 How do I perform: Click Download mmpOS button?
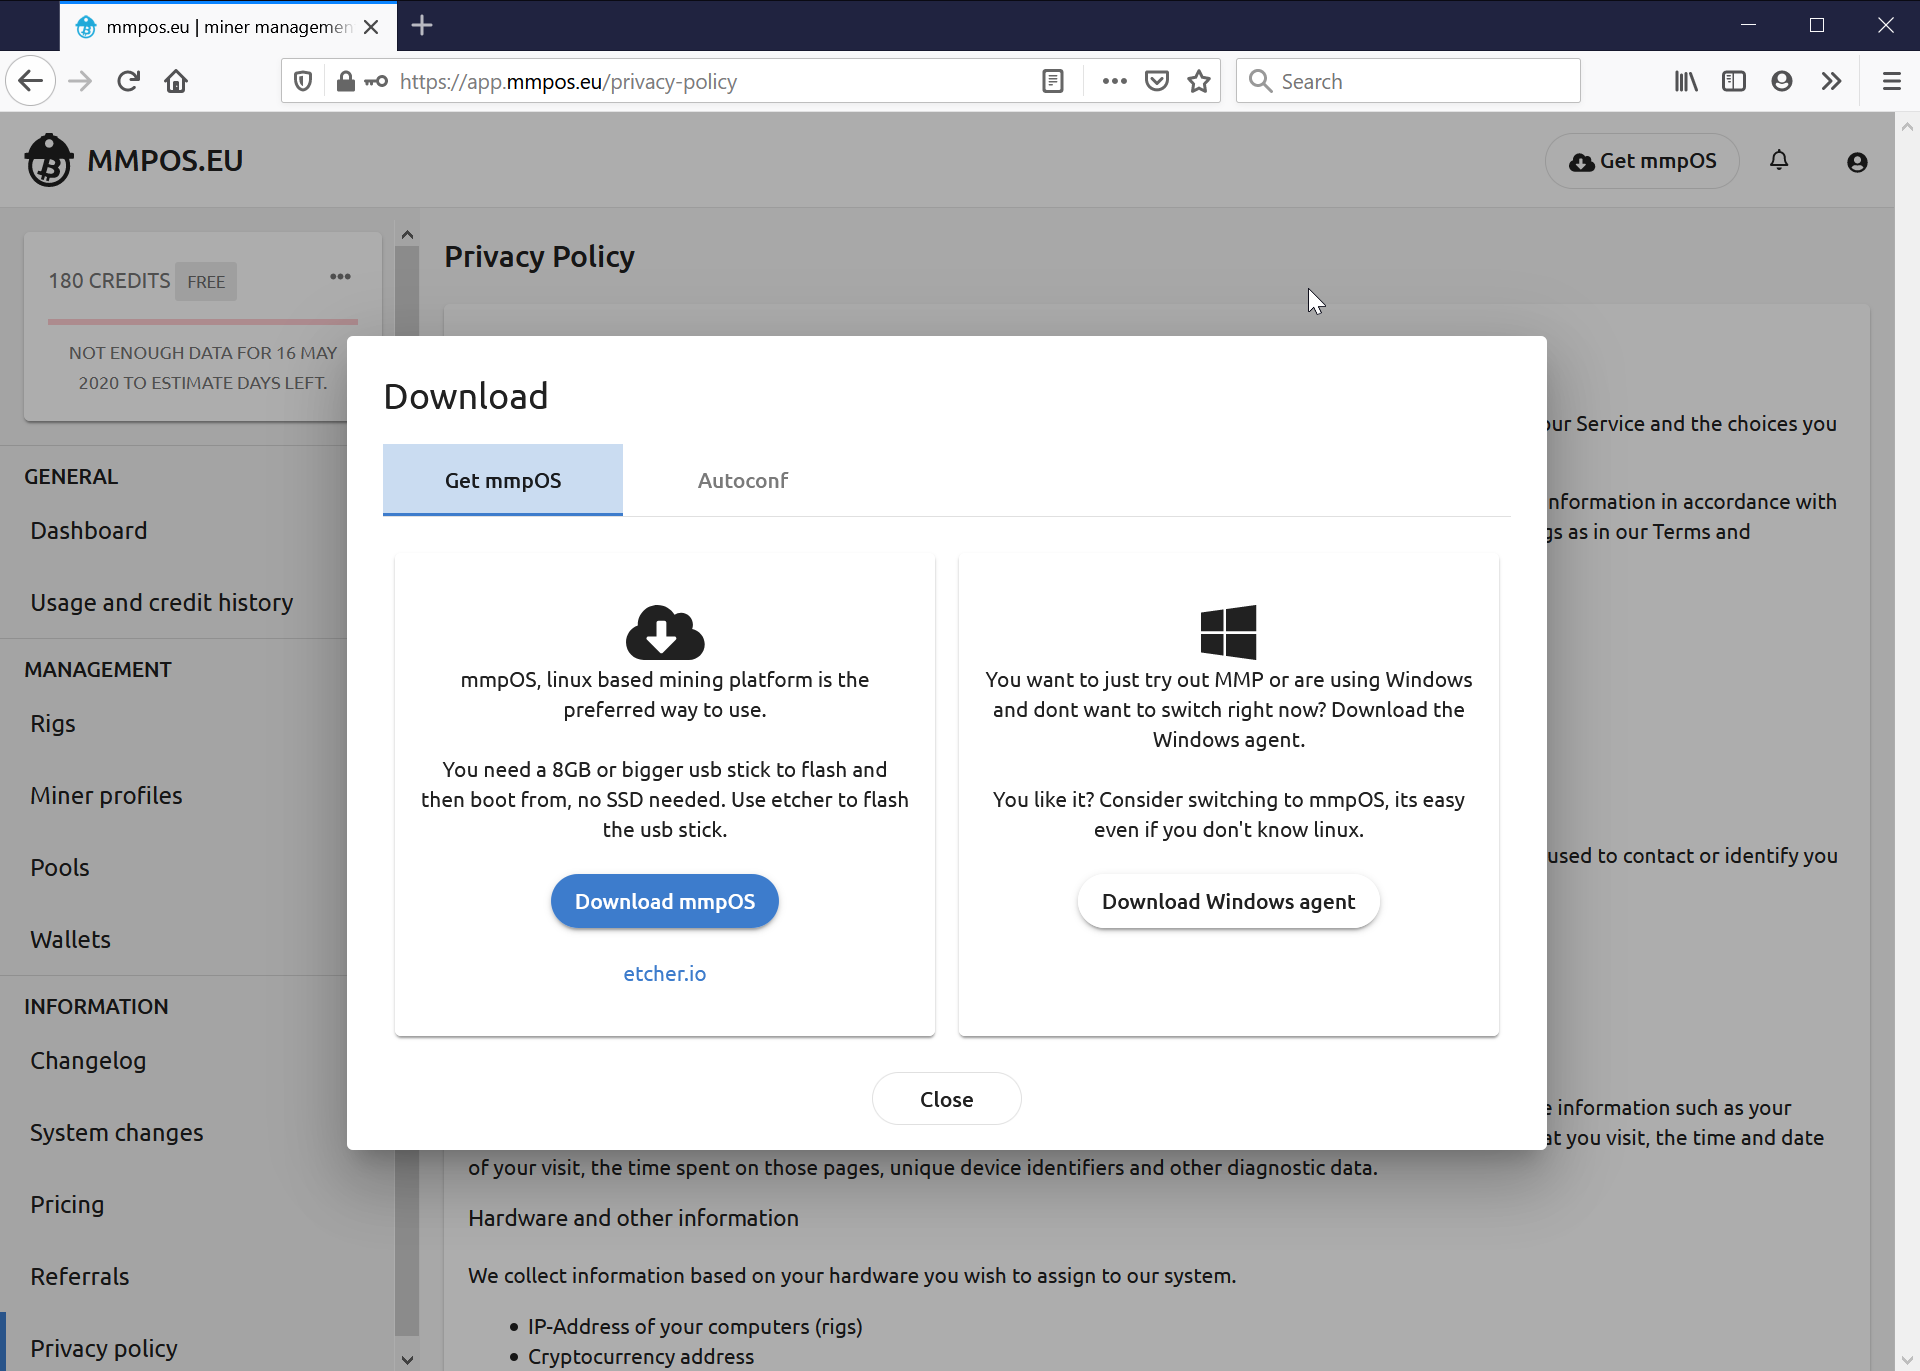(665, 901)
